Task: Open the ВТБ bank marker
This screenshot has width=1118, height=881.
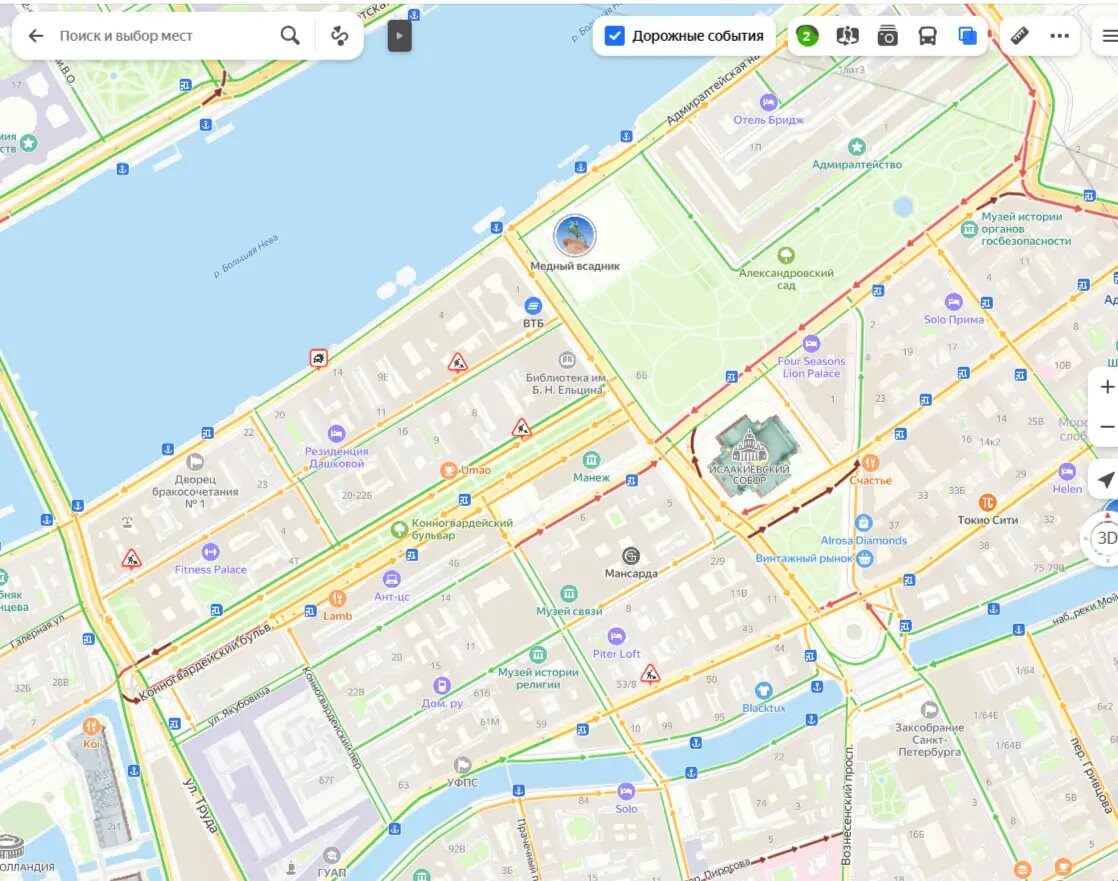Action: coord(533,306)
